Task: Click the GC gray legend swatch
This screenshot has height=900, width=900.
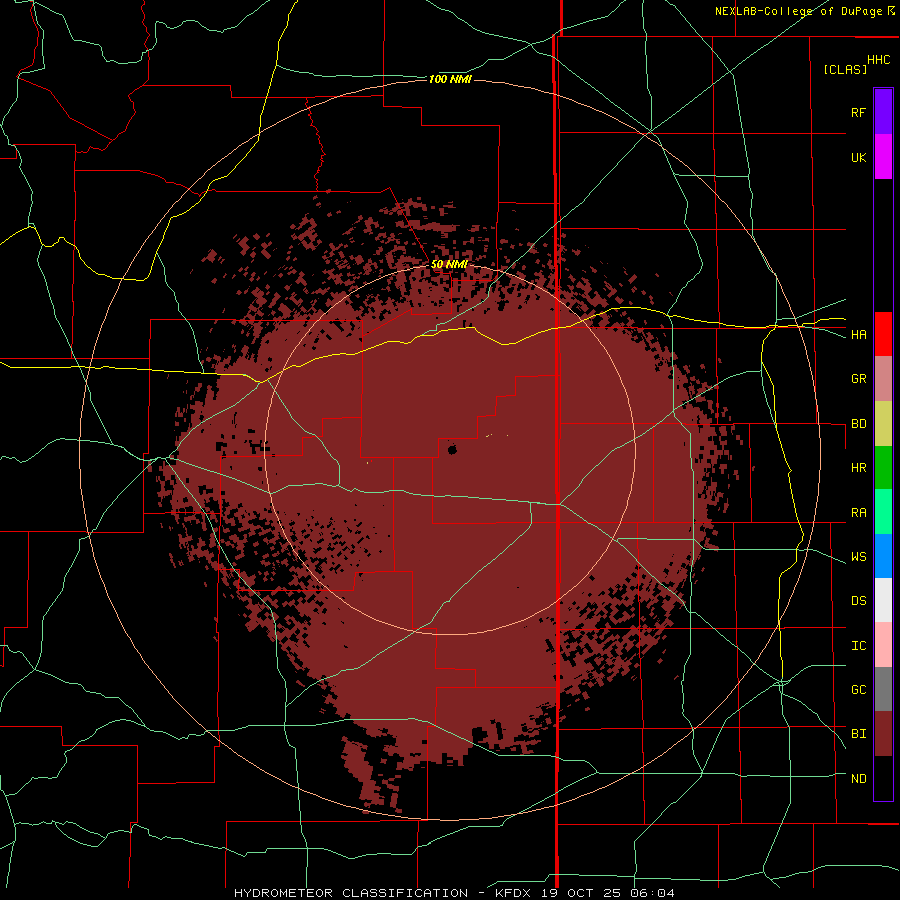Action: (883, 689)
